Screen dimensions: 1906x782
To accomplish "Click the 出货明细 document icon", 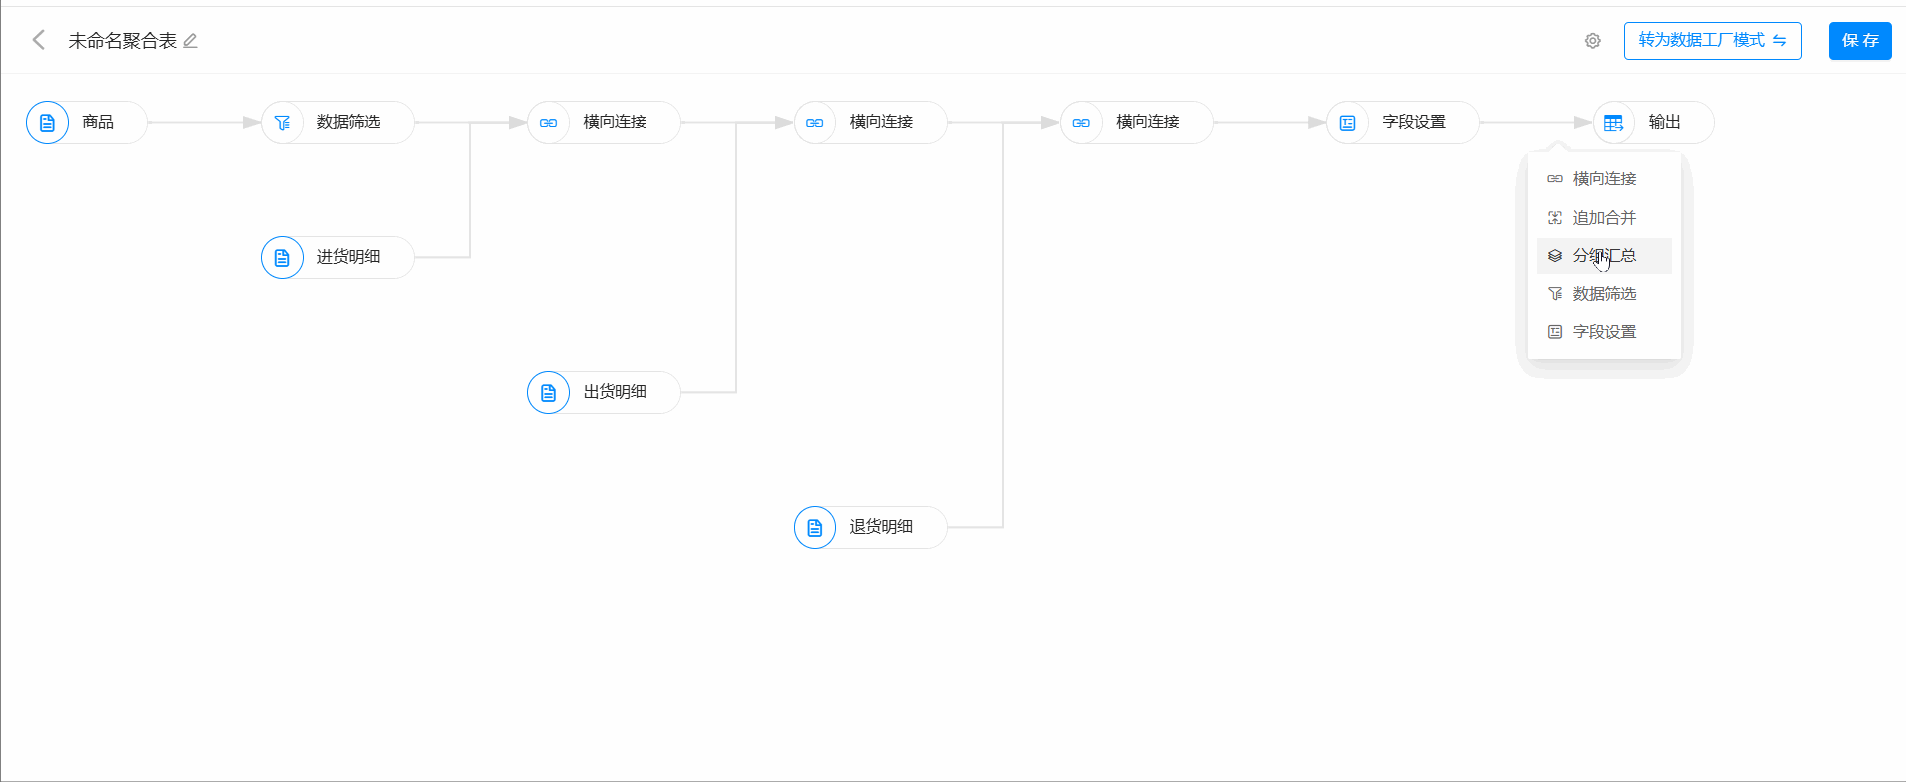I will click(x=548, y=393).
